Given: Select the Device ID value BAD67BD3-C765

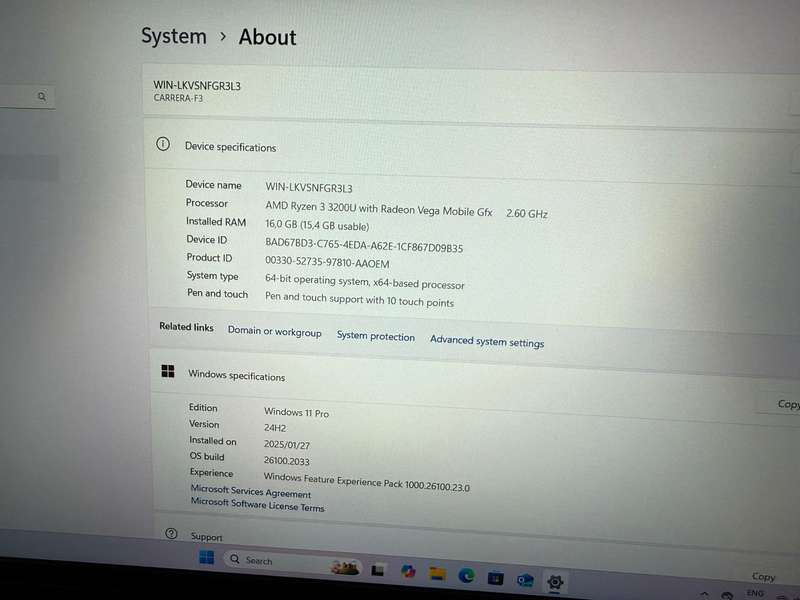Looking at the screenshot, I should 364,245.
